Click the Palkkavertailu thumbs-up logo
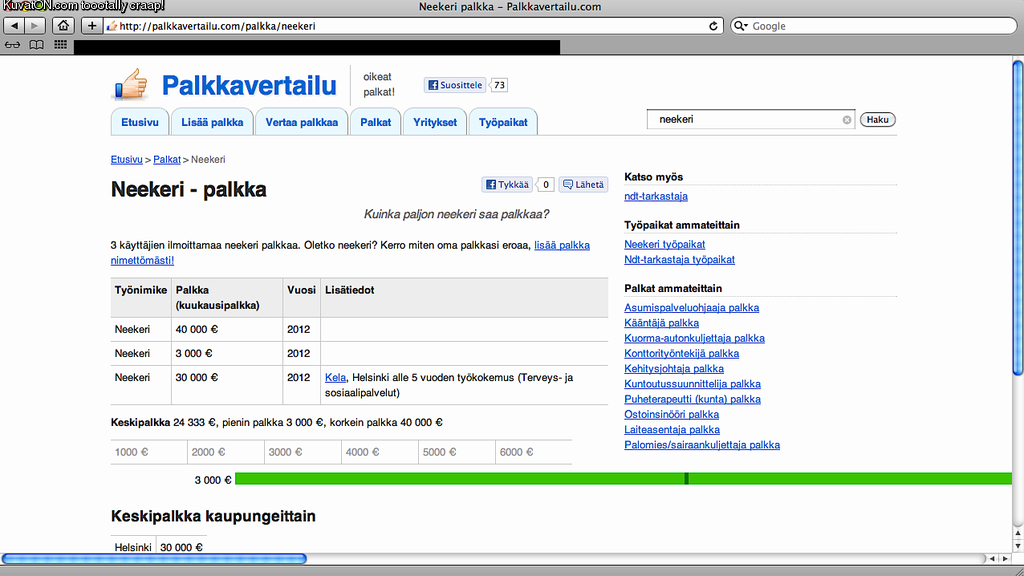1024x576 pixels. point(129,85)
